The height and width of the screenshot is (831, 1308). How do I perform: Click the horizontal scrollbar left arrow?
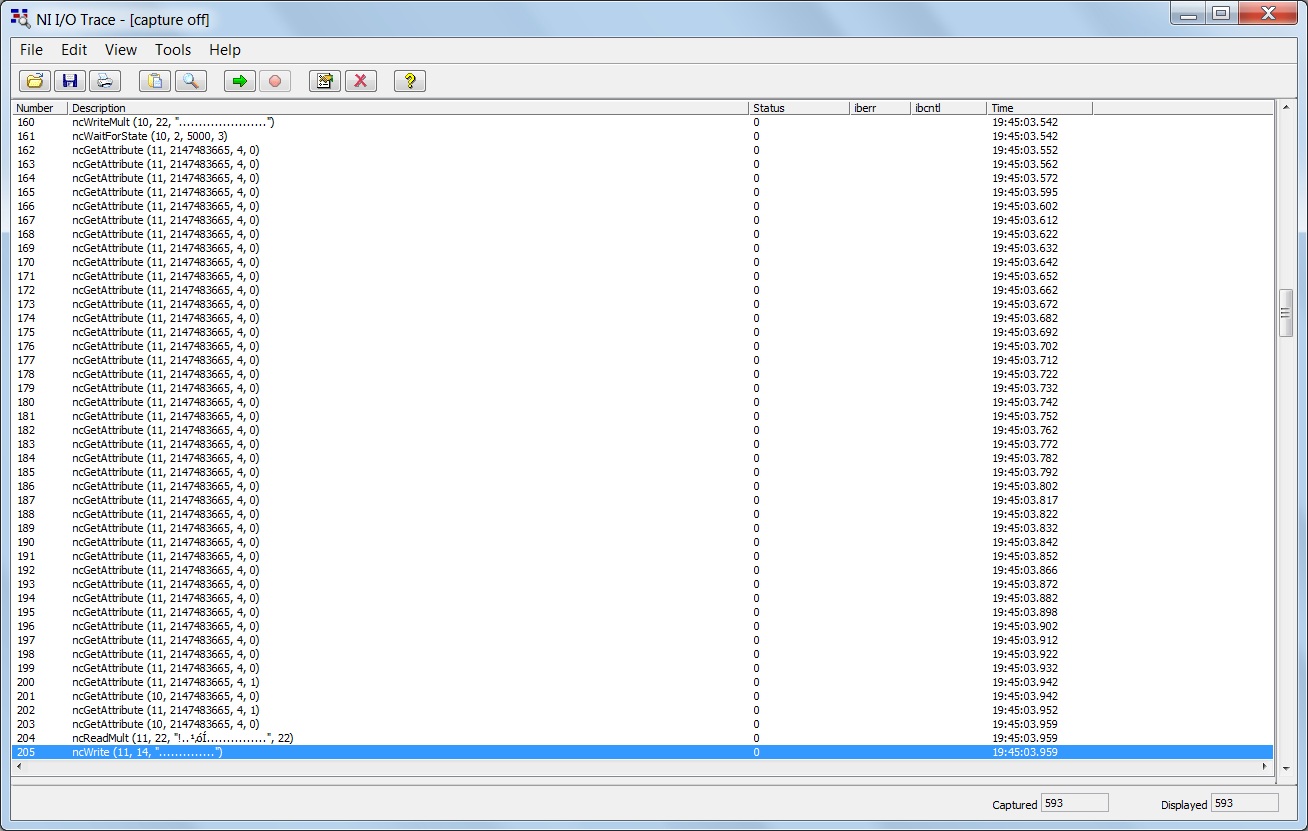point(20,767)
